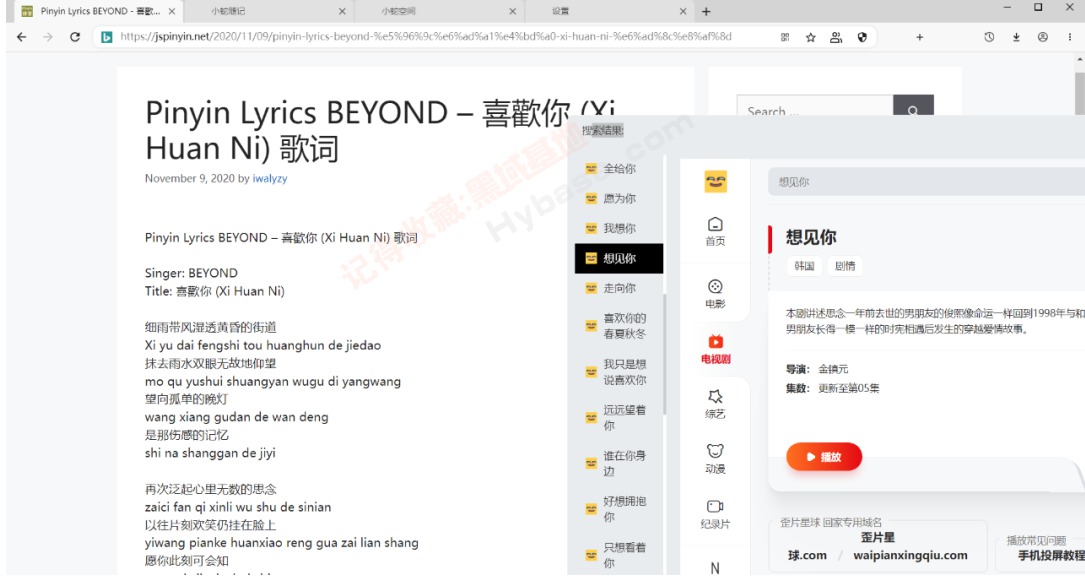Screen dimensions: 1085x580
Task: Select search result 全给你
Action: point(619,168)
